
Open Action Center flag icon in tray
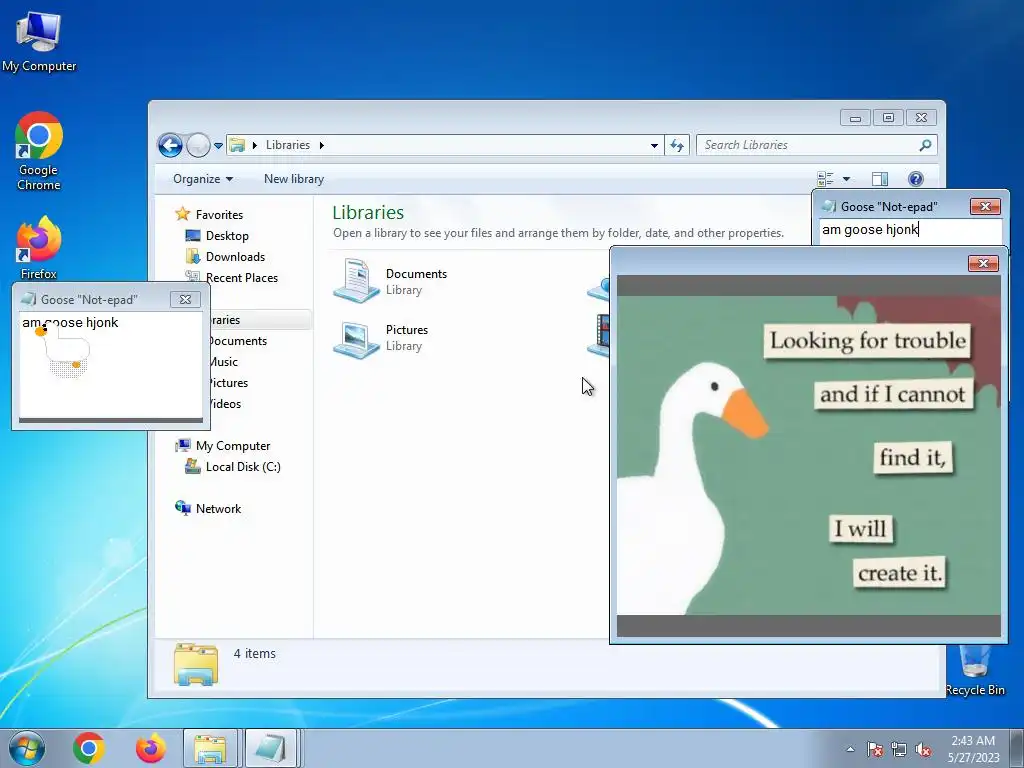[874, 749]
